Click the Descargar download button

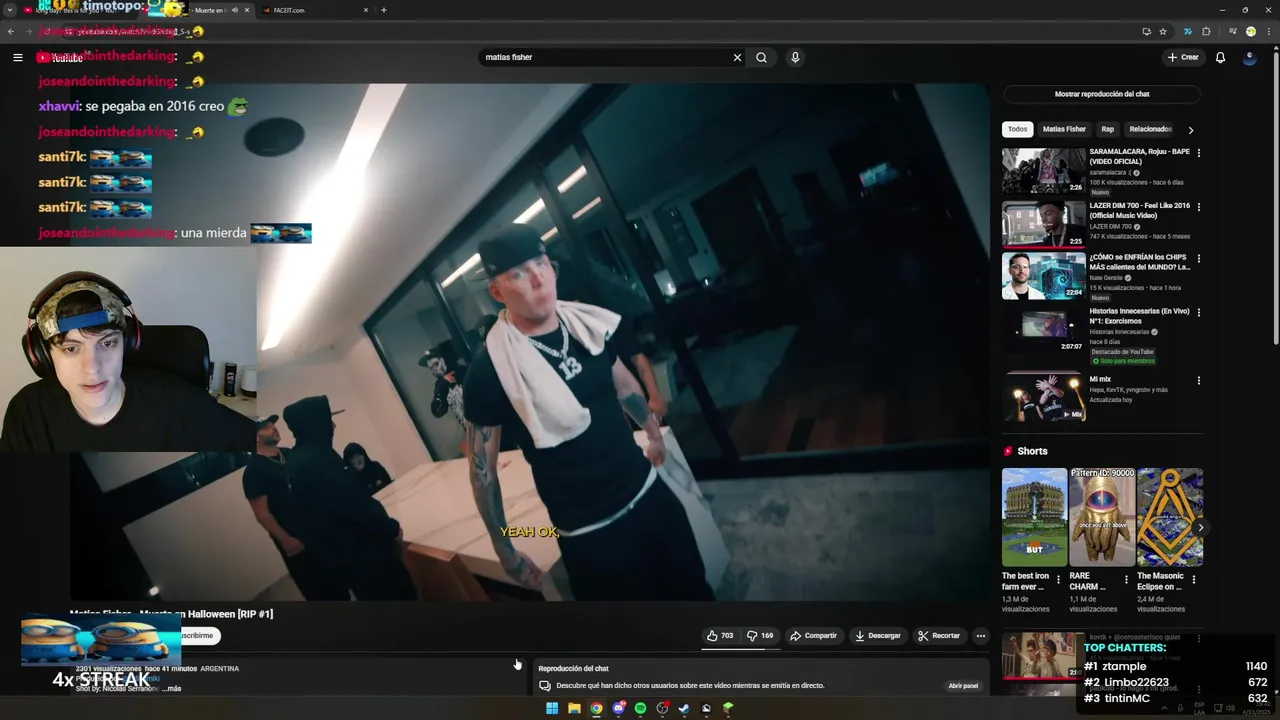[x=878, y=636]
